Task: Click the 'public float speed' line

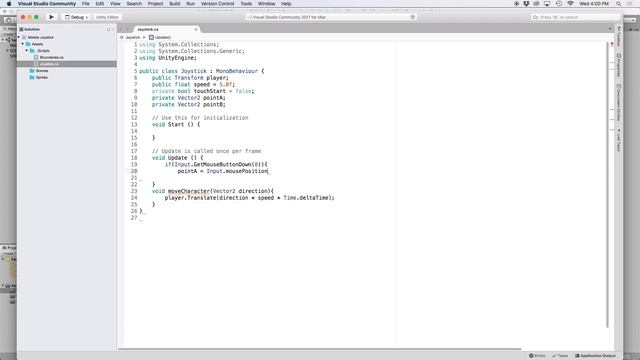Action: 193,84
